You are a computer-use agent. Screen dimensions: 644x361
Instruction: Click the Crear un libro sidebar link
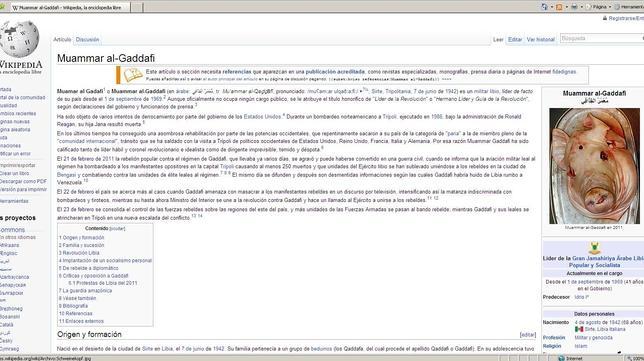[14, 173]
